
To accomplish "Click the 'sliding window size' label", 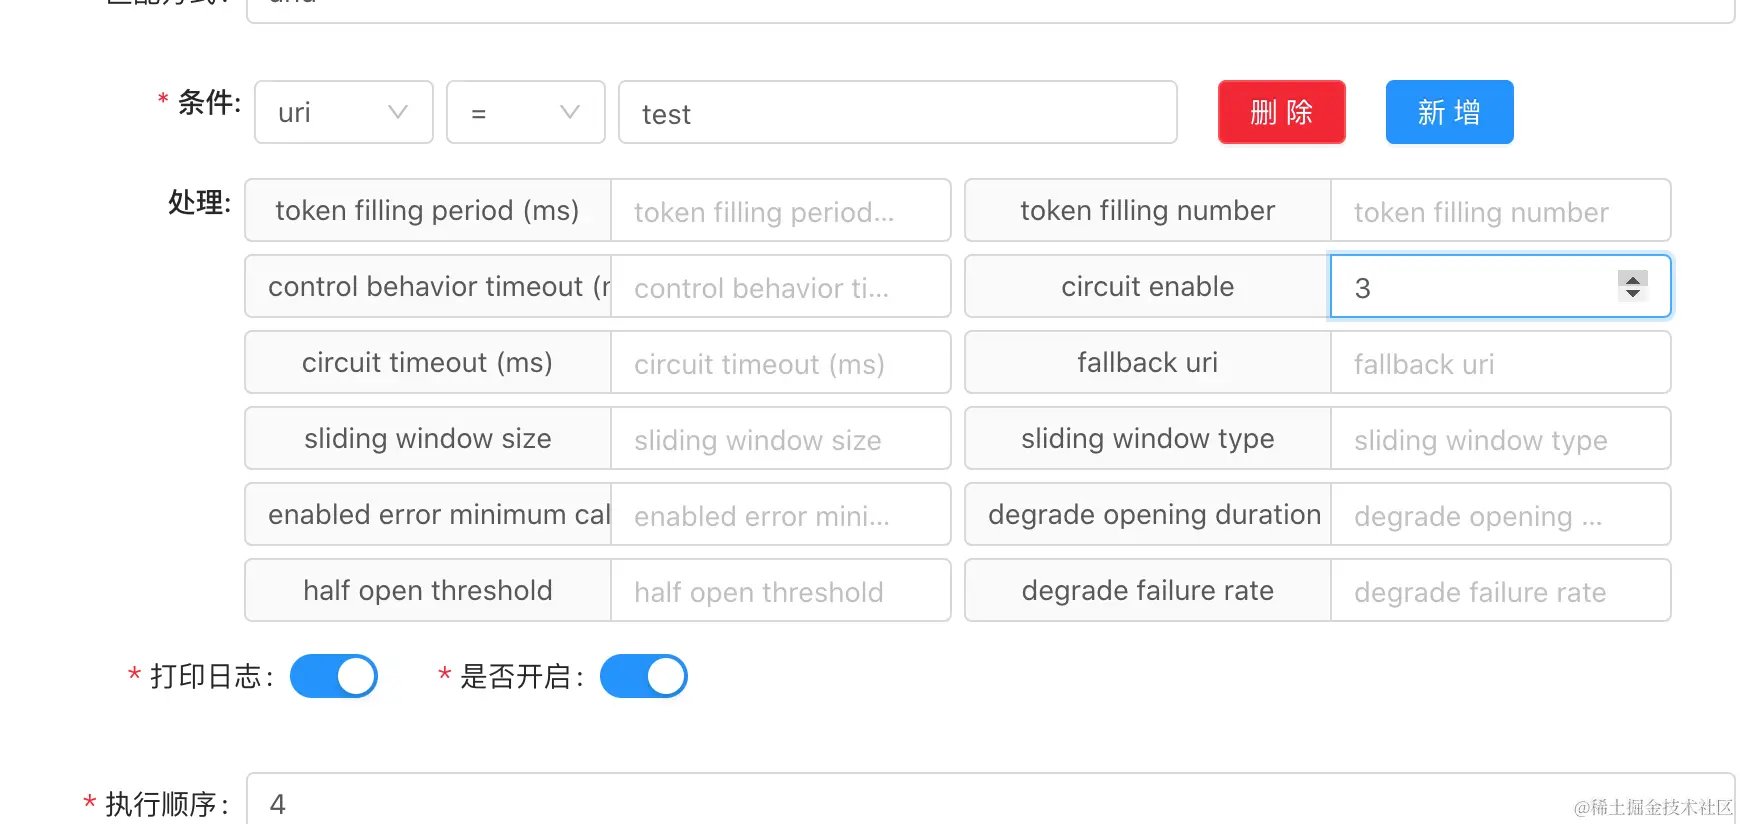I will click(427, 439).
